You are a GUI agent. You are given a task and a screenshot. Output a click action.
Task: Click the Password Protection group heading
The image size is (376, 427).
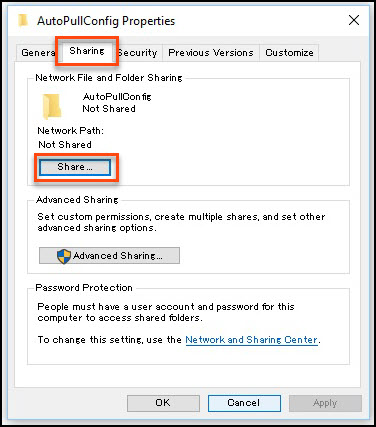[84, 288]
